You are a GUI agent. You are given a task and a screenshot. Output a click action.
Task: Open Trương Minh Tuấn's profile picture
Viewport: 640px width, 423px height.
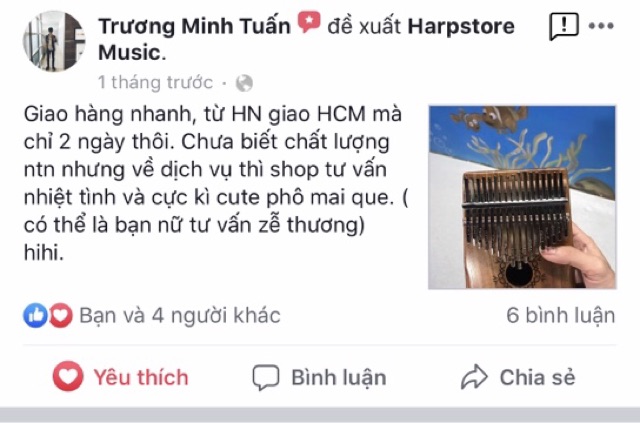click(54, 41)
